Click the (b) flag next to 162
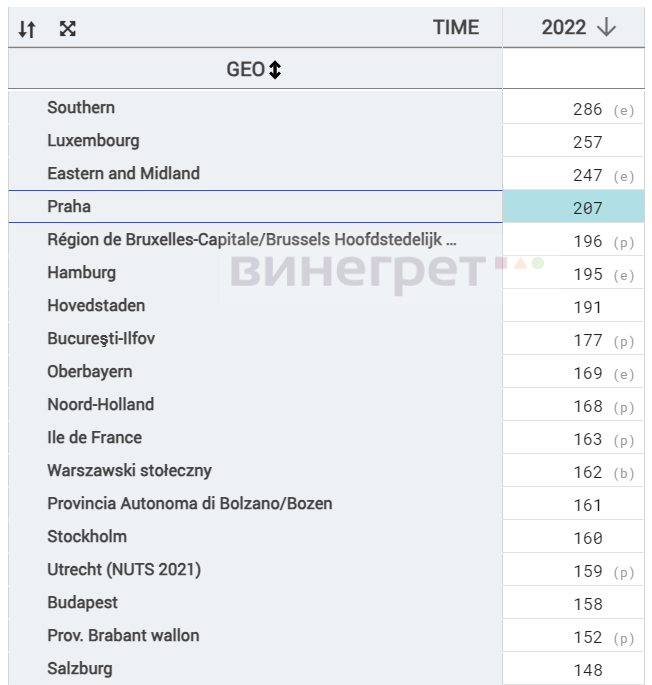 624,473
